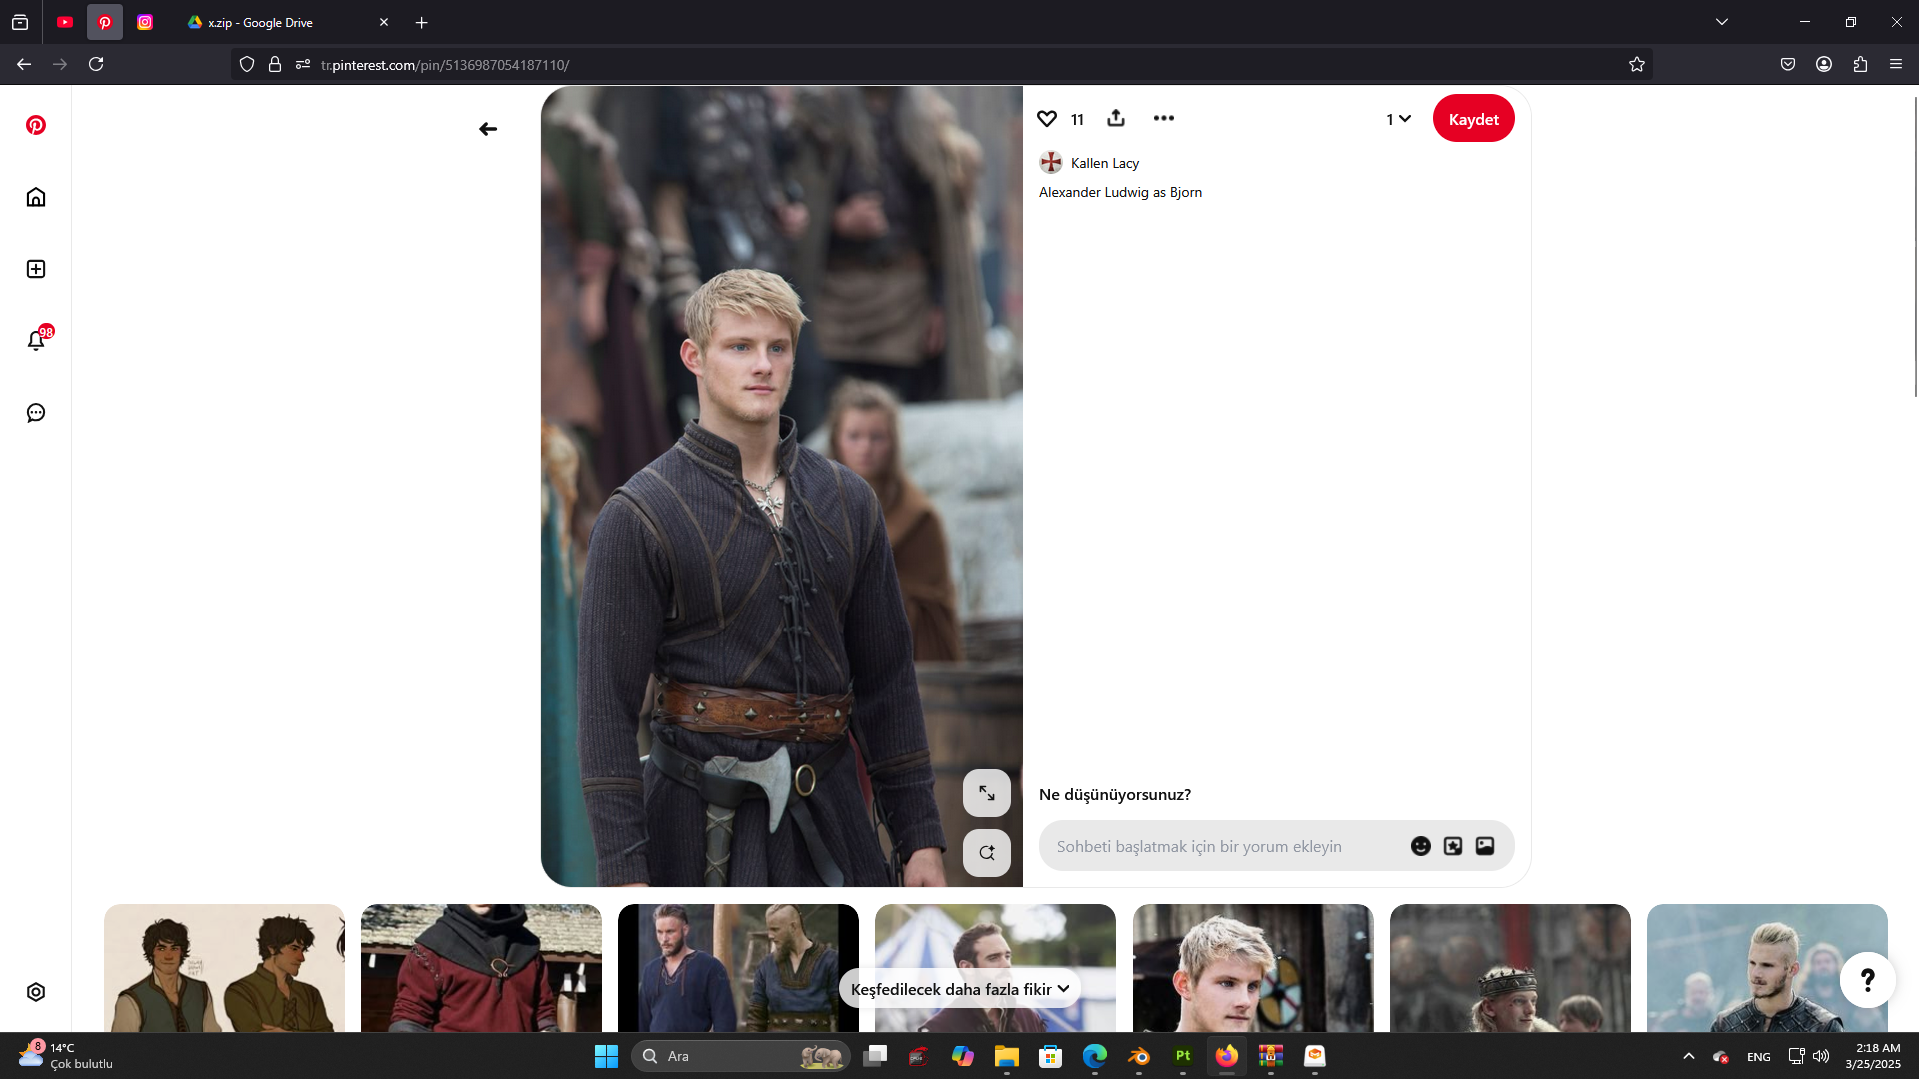
Task: Click the comment input field
Action: tap(1276, 846)
